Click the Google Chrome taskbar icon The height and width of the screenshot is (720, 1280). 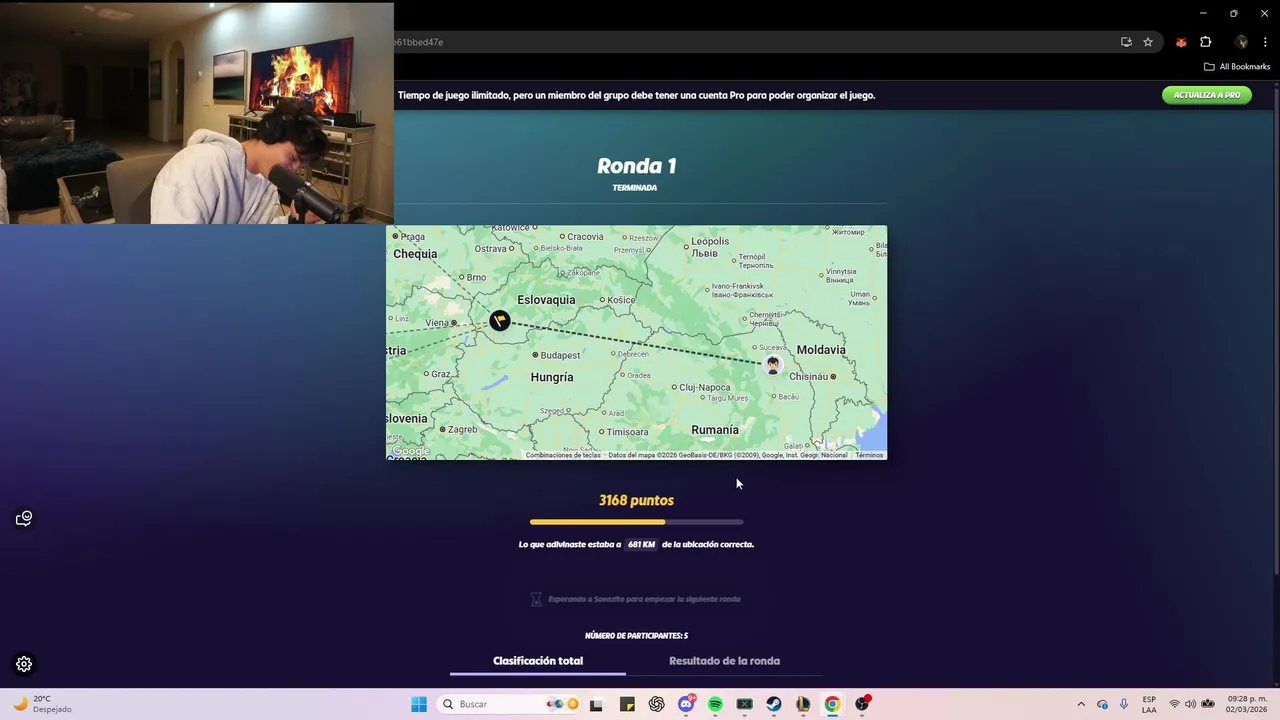(x=832, y=704)
